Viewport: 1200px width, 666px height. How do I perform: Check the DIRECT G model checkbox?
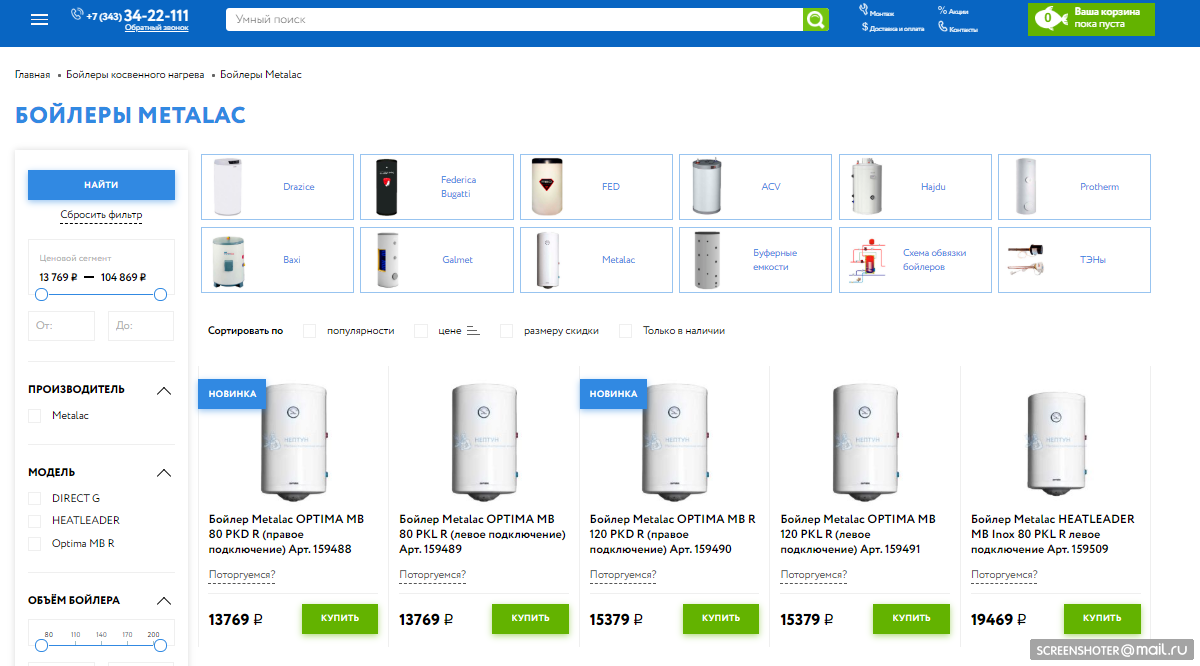(x=35, y=498)
